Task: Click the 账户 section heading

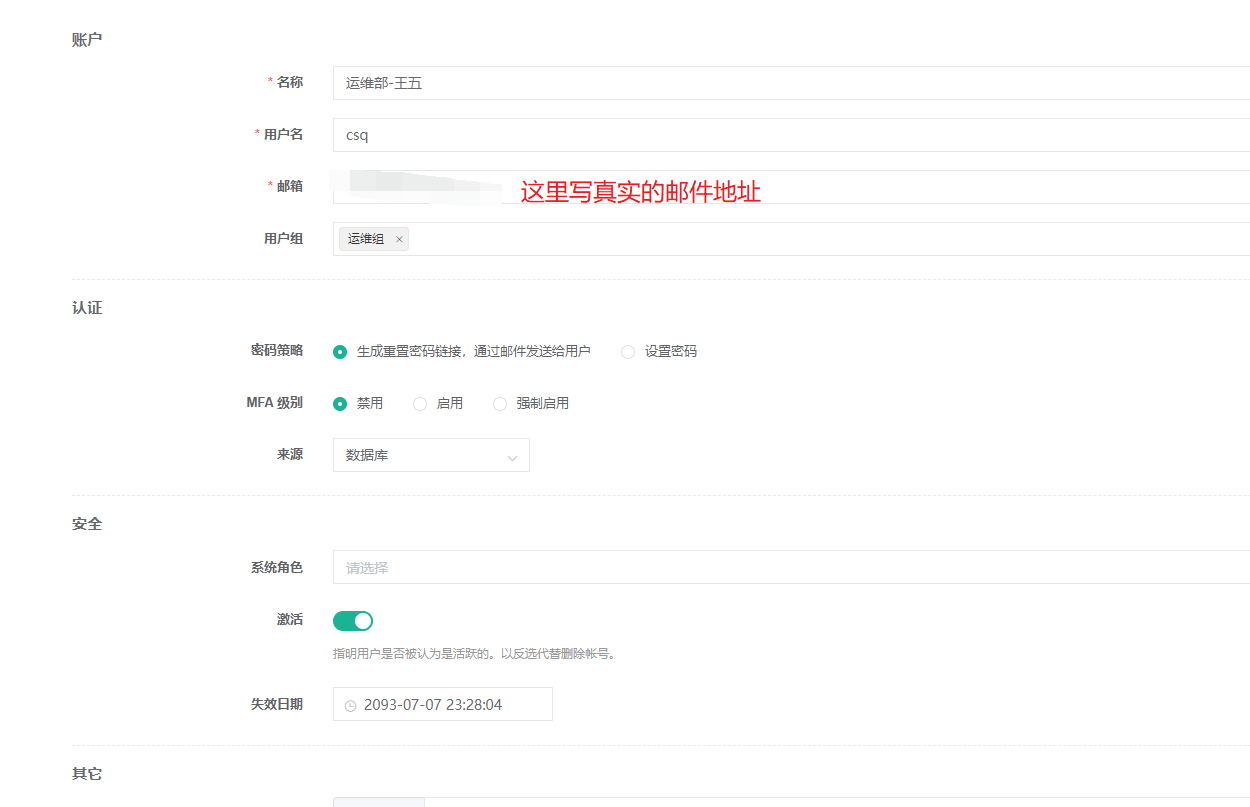Action: (x=87, y=40)
